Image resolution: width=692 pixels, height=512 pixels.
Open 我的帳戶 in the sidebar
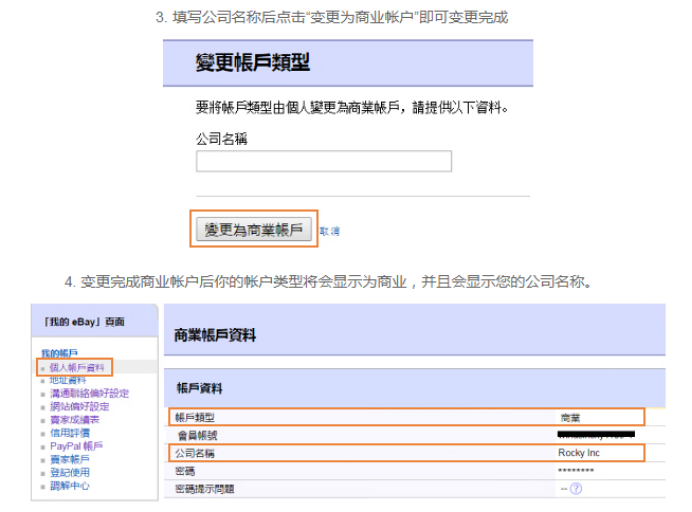57,354
